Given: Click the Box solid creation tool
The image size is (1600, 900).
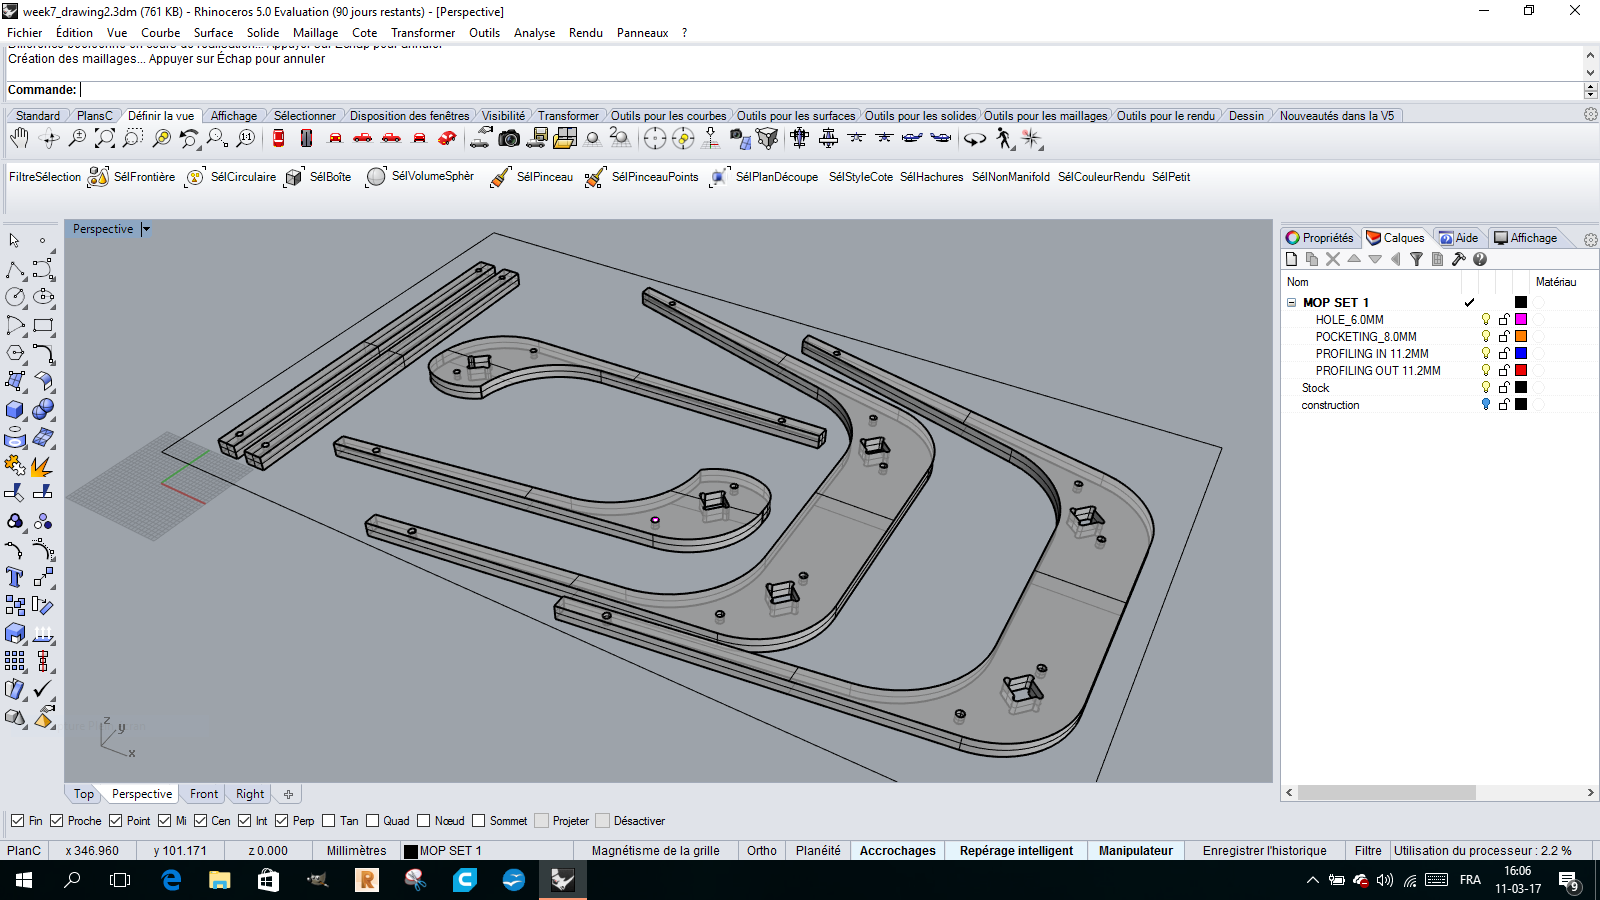Looking at the screenshot, I should pyautogui.click(x=15, y=410).
